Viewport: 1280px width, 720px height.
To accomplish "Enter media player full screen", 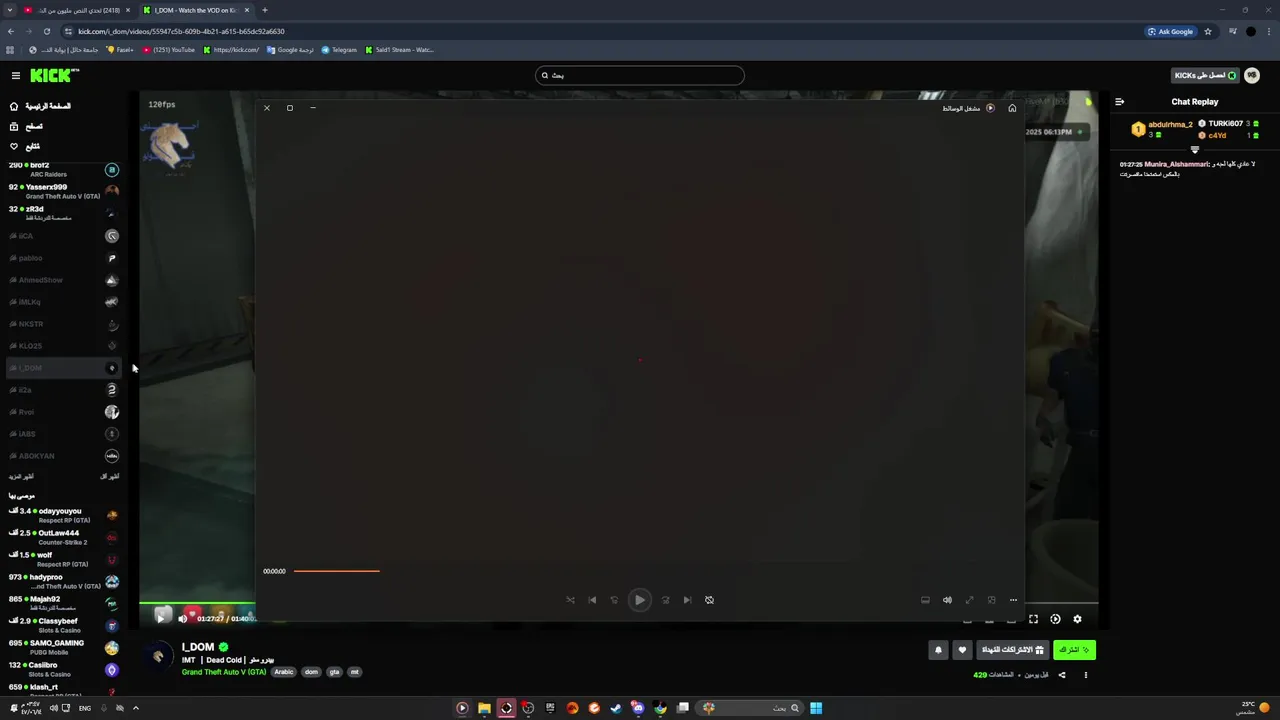I will click(x=969, y=600).
